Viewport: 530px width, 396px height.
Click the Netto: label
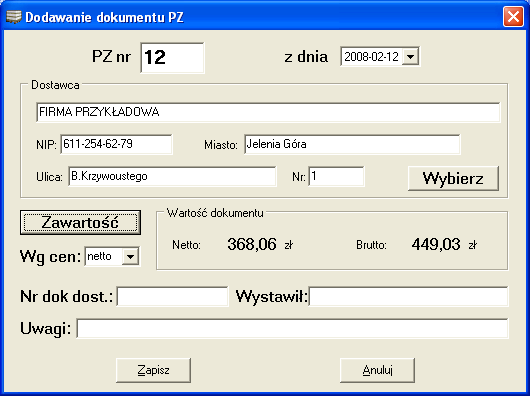pos(187,245)
